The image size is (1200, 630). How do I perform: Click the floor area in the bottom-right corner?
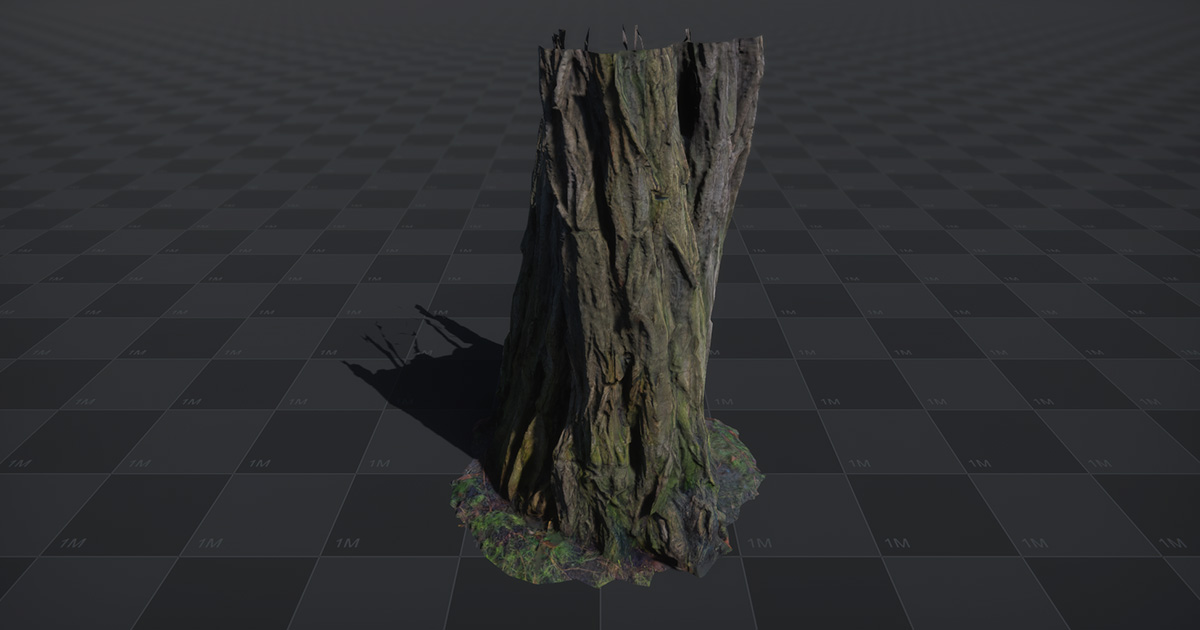pos(1120,600)
